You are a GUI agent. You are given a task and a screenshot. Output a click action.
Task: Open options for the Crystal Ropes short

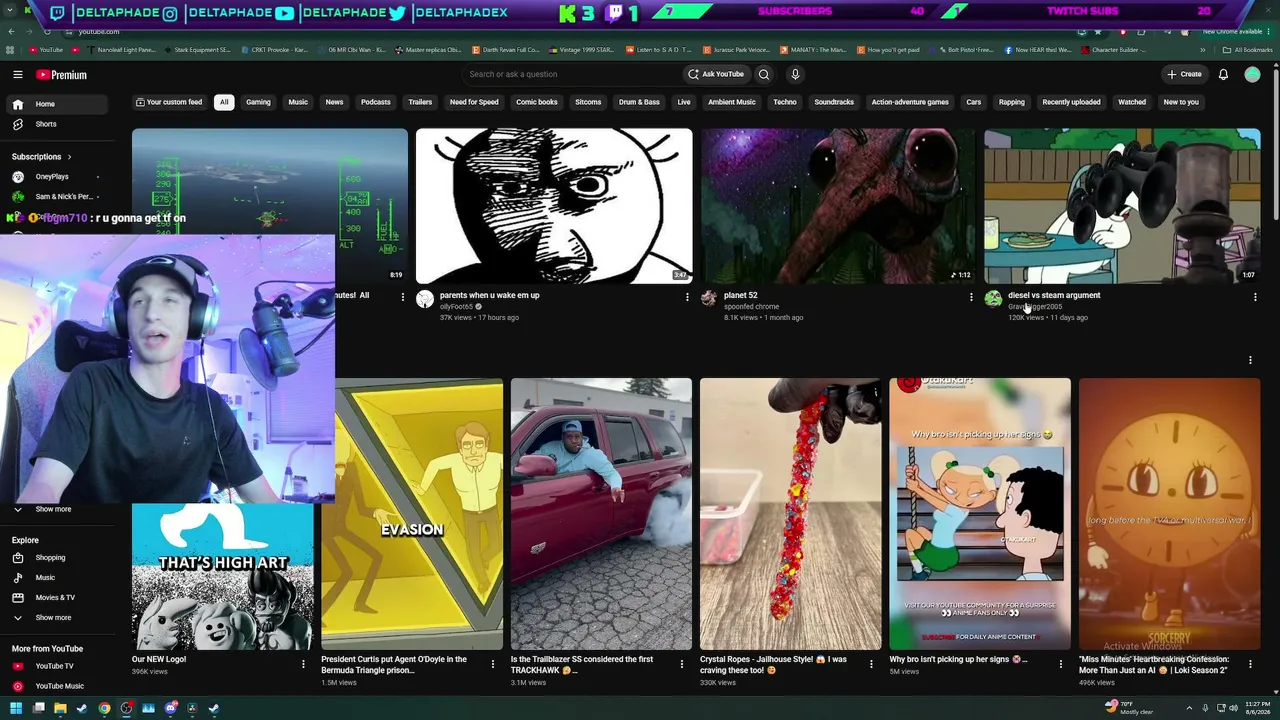pyautogui.click(x=871, y=663)
